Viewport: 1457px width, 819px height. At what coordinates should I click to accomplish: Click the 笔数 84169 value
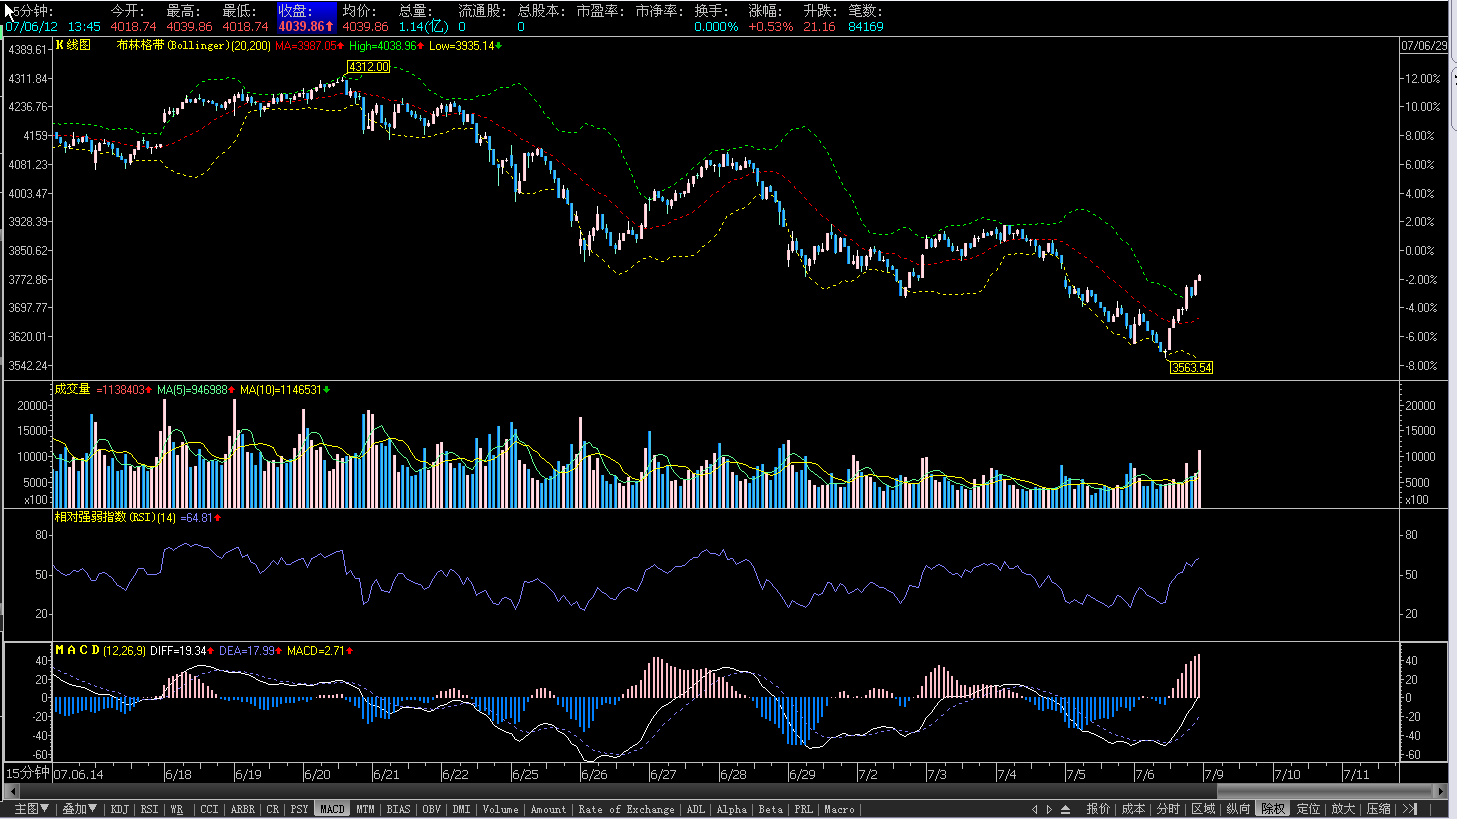[866, 27]
